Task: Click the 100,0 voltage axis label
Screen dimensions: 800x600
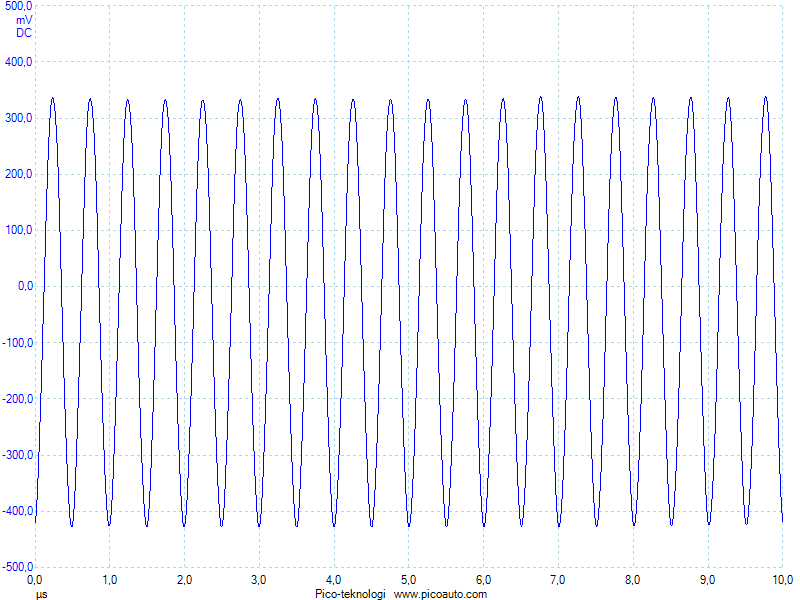Action: pyautogui.click(x=18, y=230)
